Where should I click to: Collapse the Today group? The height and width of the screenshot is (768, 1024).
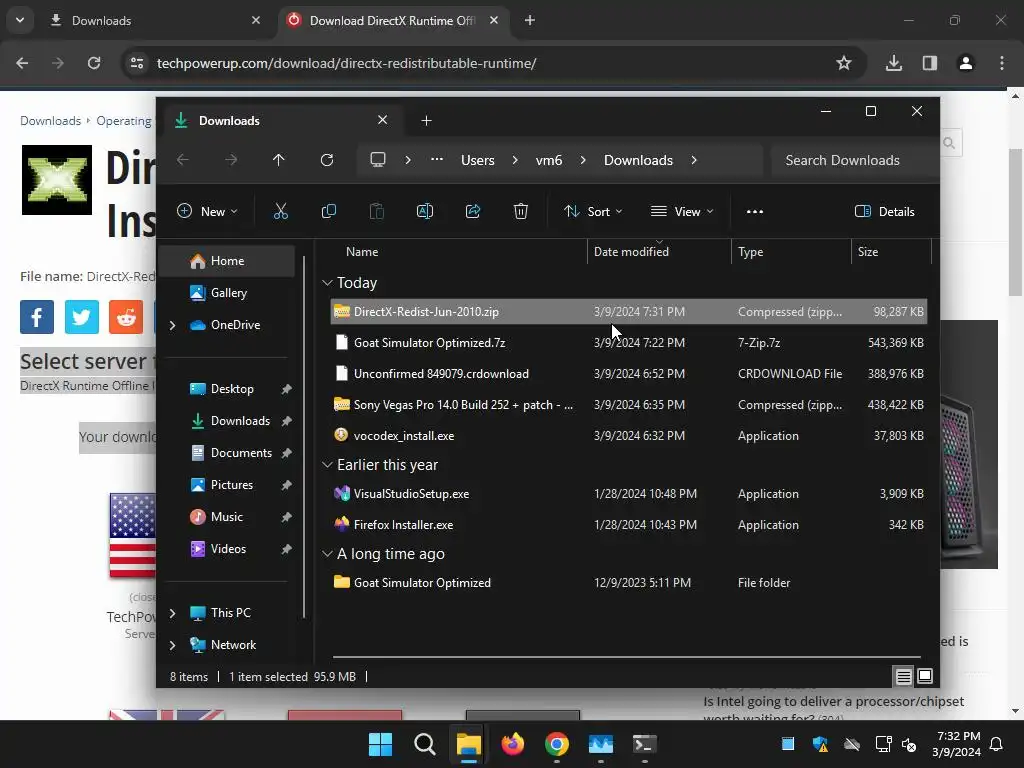click(x=327, y=283)
